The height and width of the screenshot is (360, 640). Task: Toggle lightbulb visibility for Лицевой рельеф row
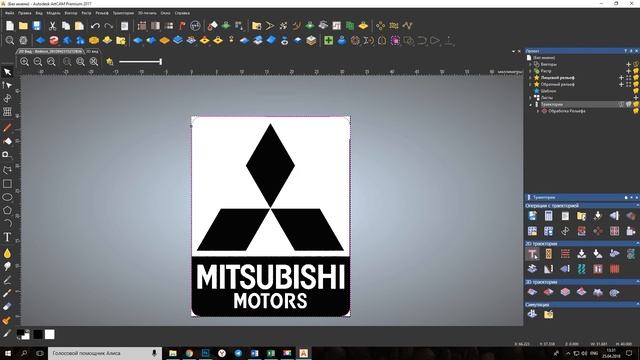coord(636,78)
